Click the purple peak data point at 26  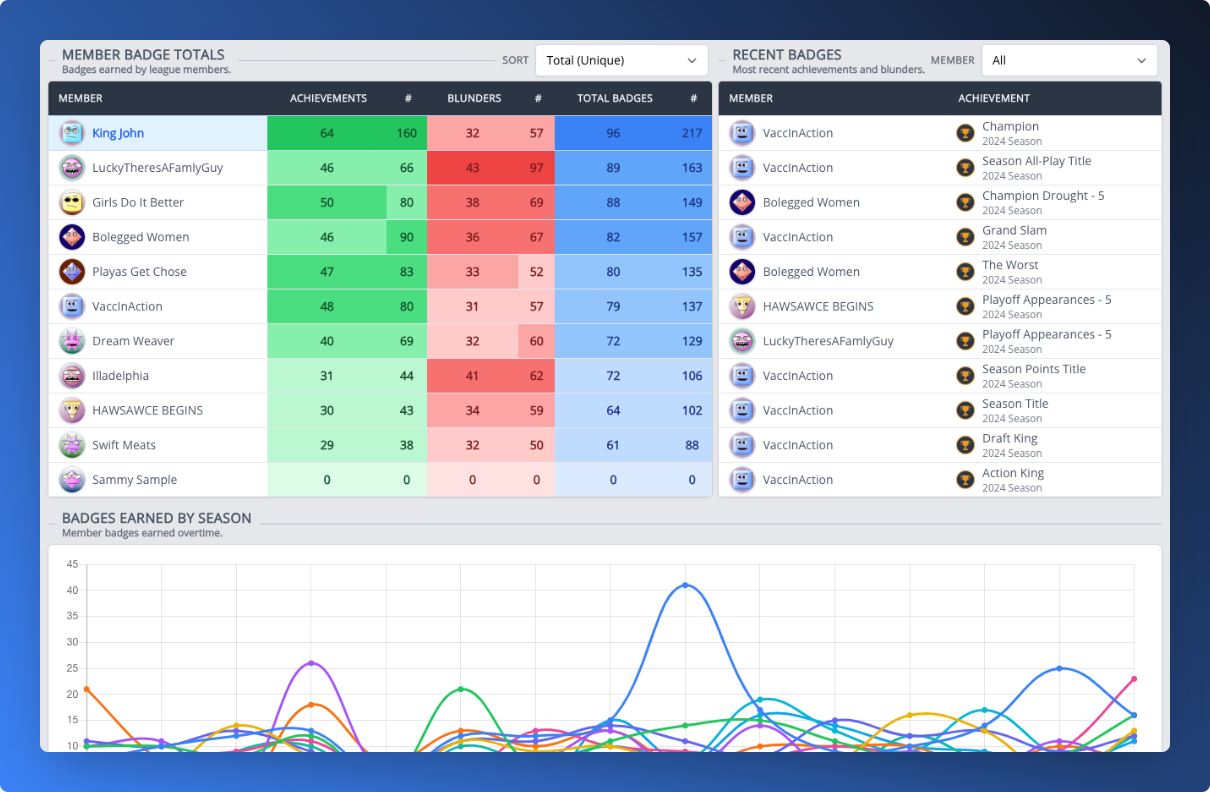[x=311, y=663]
